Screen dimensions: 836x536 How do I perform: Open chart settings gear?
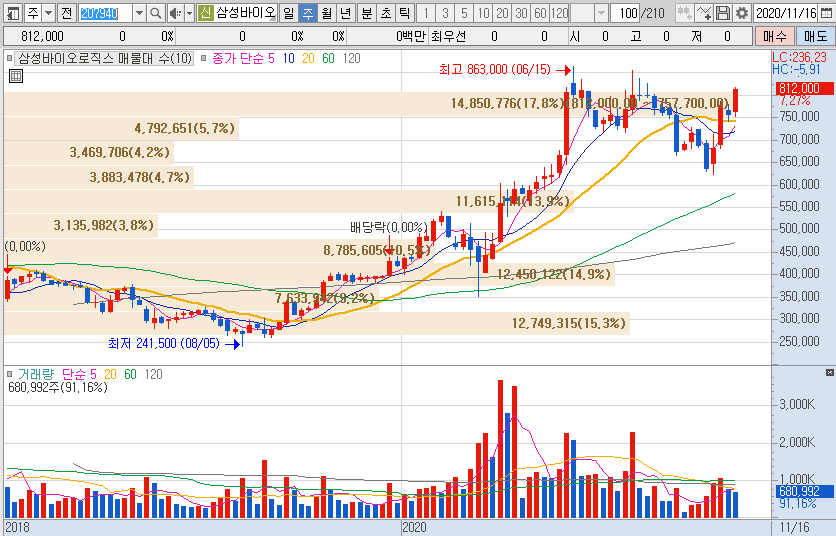coord(742,13)
